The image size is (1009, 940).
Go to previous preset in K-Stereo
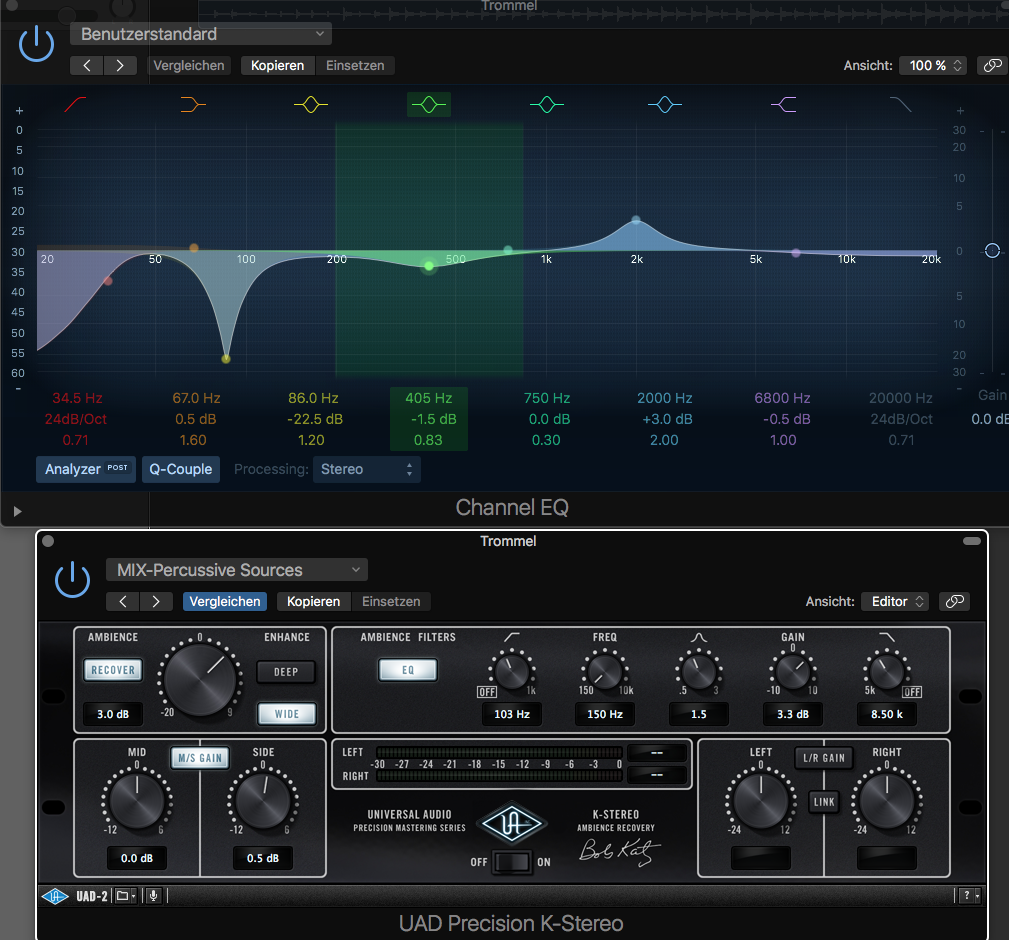(123, 601)
